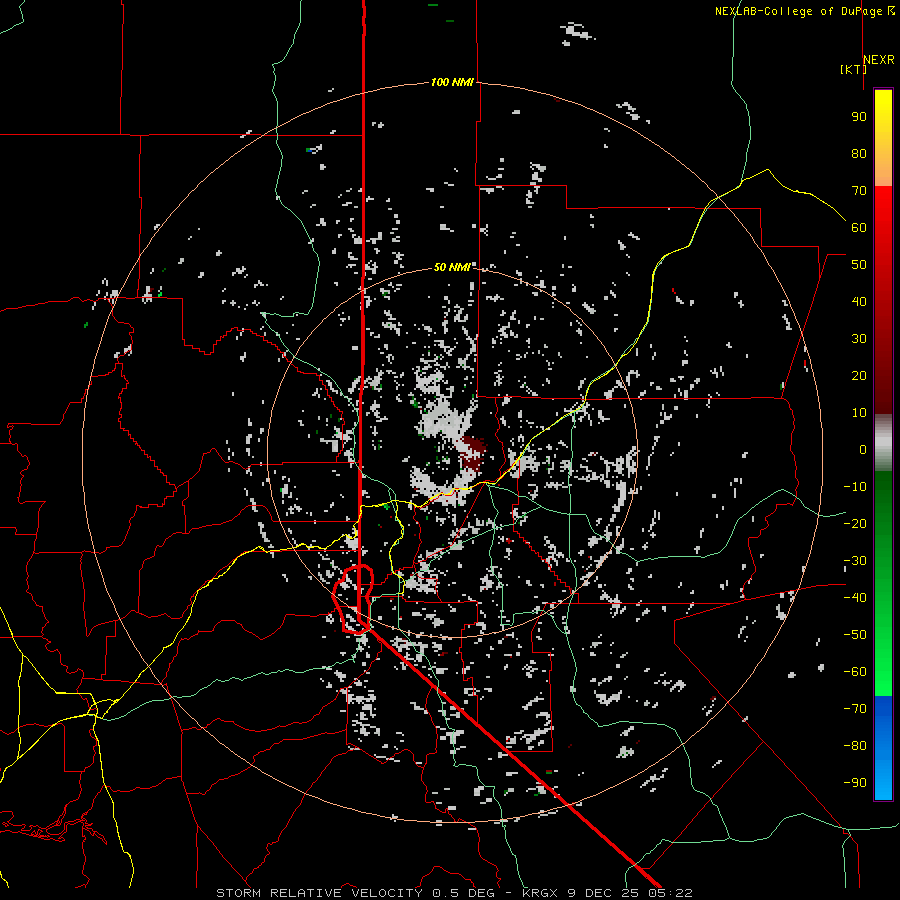Click the -20 value on velocity scale

(855, 523)
